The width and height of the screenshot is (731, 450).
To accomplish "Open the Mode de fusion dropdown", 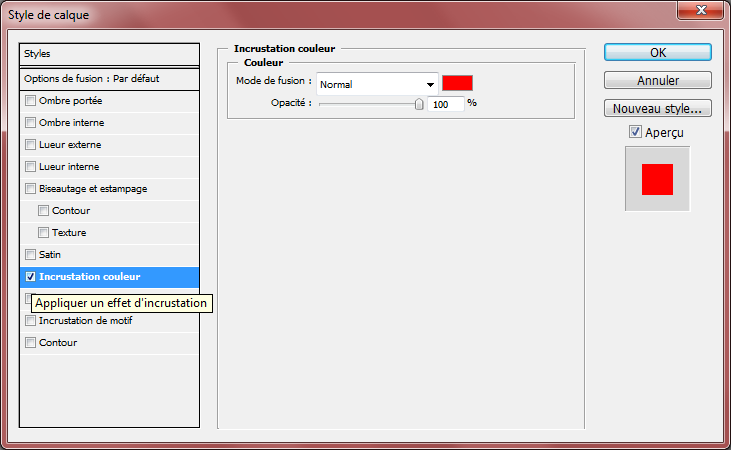I will [378, 84].
